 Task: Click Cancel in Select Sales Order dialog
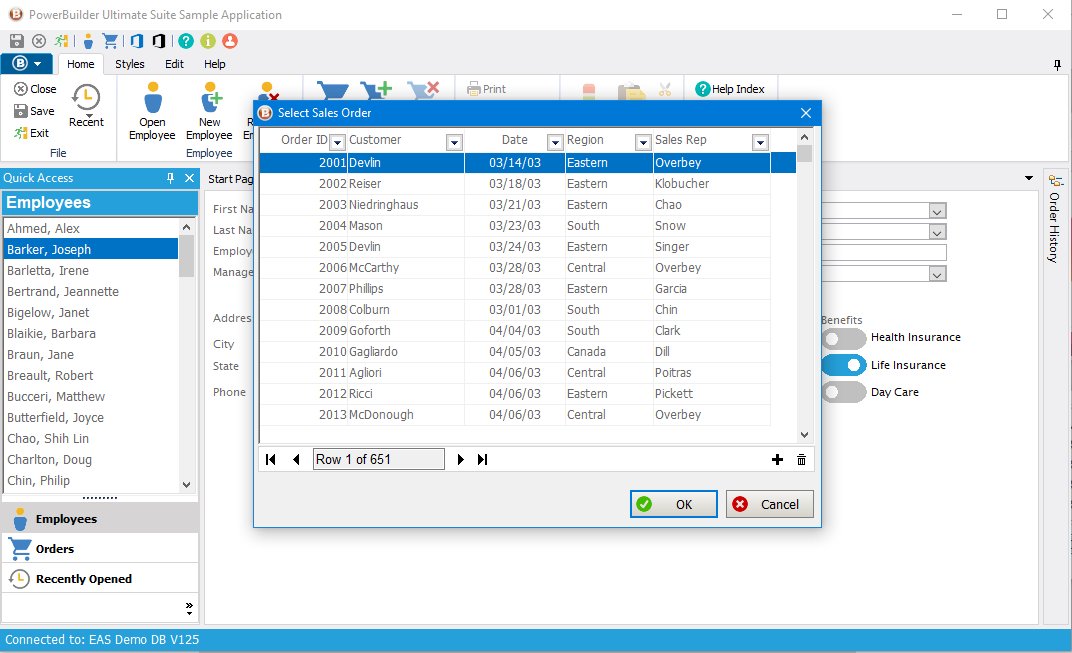[x=769, y=504]
